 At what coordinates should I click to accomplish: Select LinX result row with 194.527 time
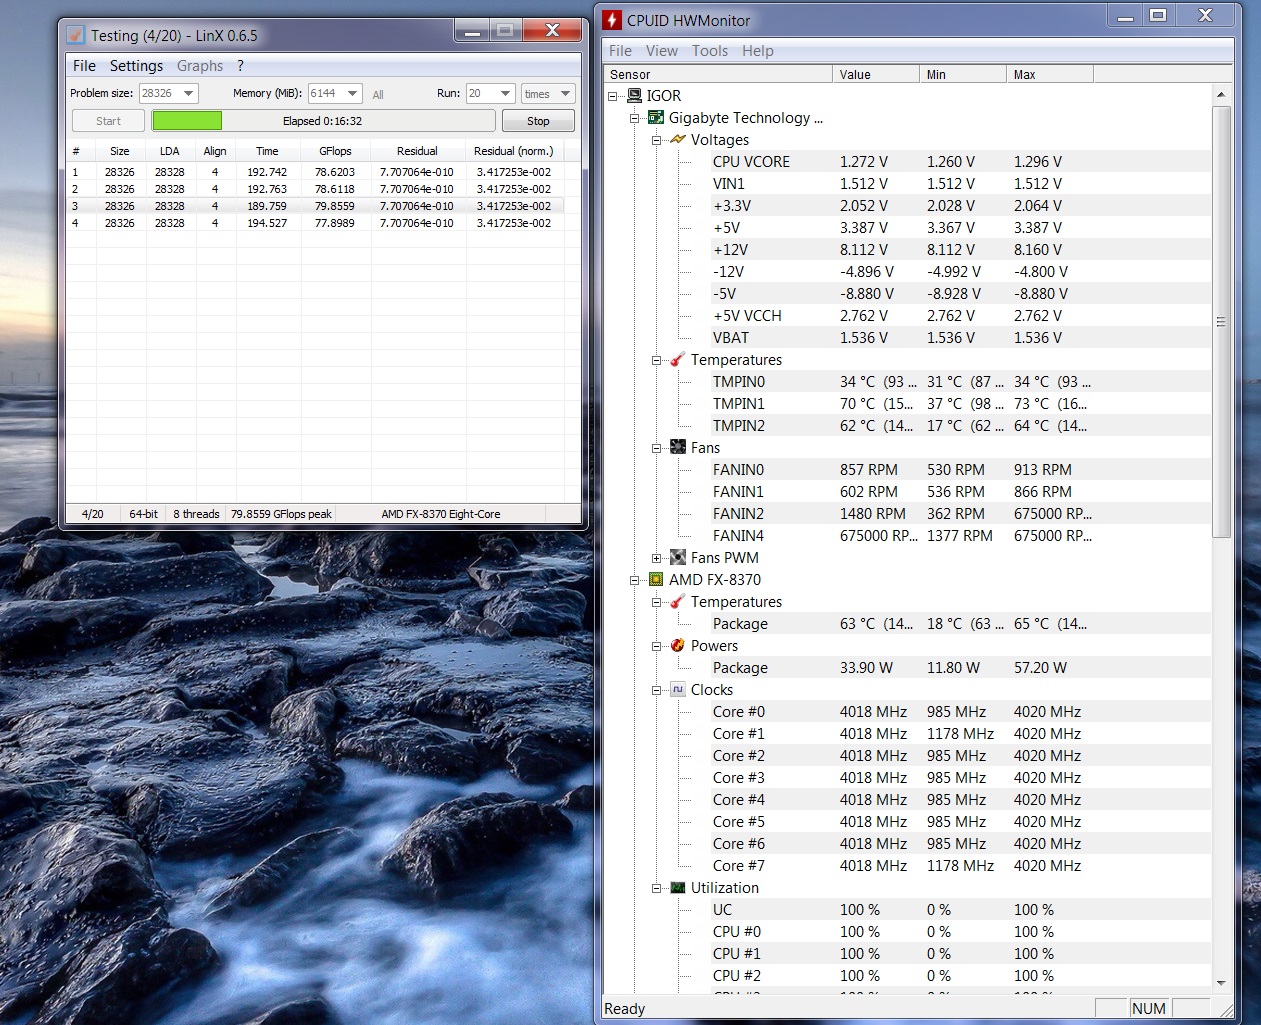[315, 223]
